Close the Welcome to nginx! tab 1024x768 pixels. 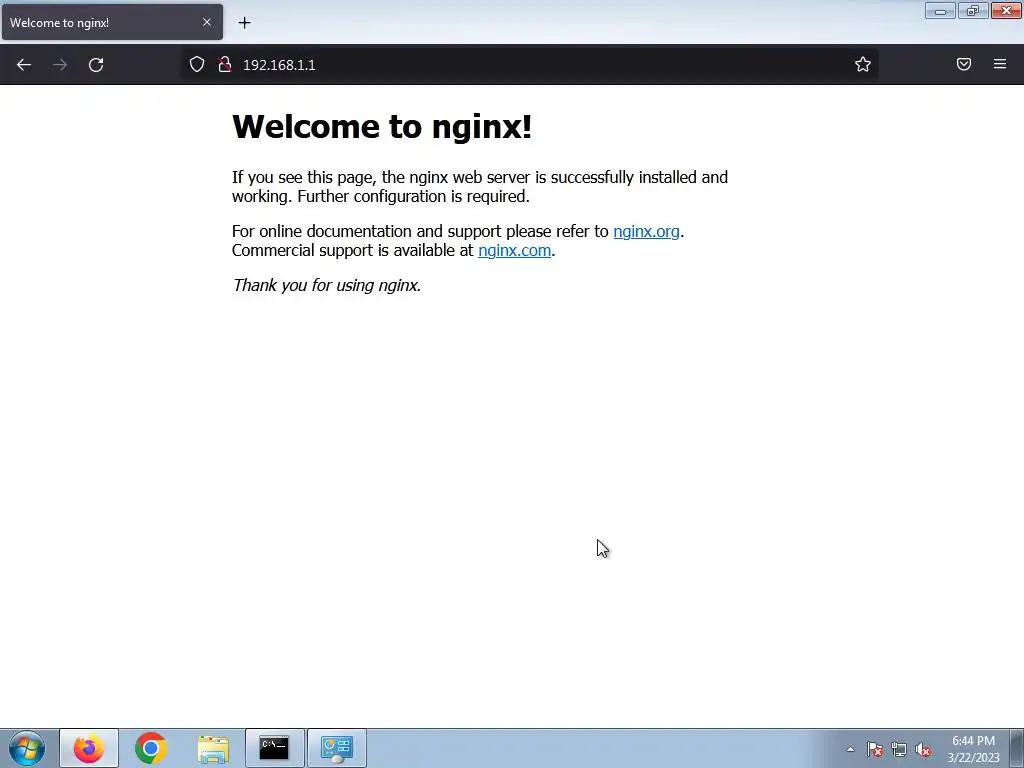[206, 22]
